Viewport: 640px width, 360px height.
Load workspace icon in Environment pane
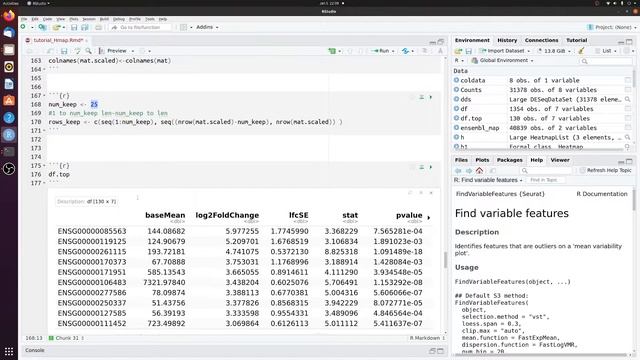click(458, 51)
